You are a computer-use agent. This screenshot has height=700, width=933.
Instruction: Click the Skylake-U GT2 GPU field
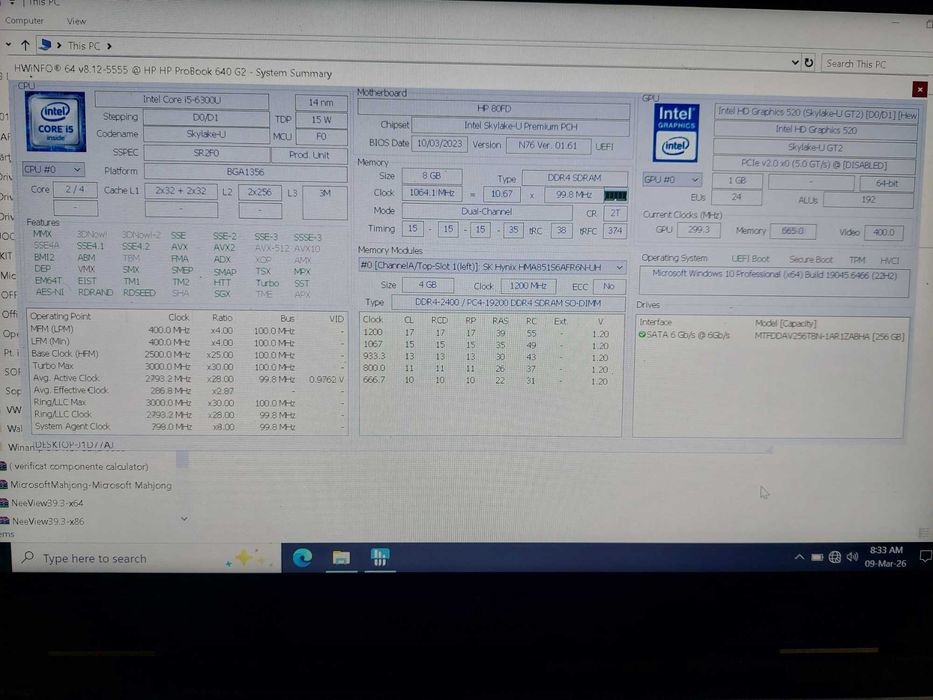(x=816, y=147)
